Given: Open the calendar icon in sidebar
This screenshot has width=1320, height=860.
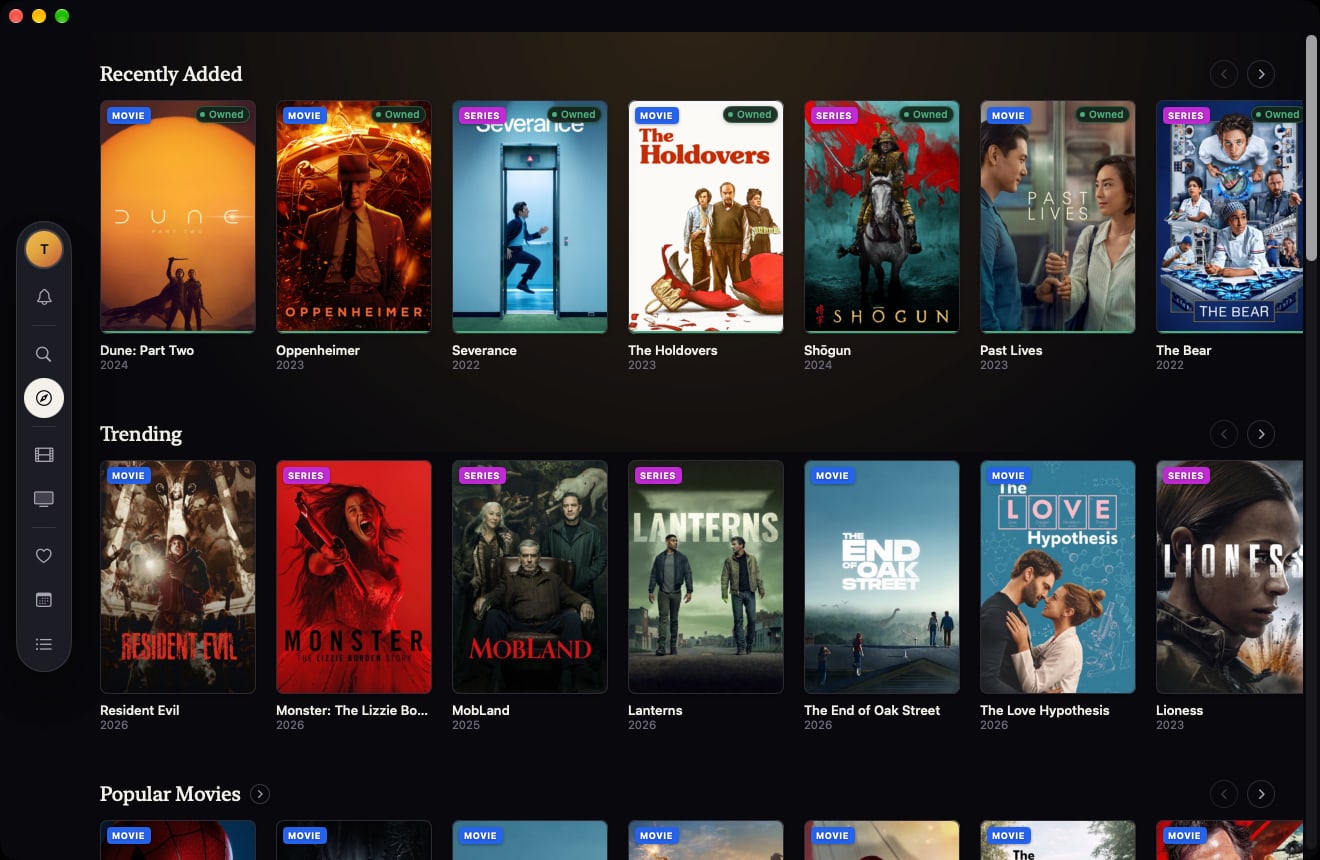Looking at the screenshot, I should click(x=44, y=600).
